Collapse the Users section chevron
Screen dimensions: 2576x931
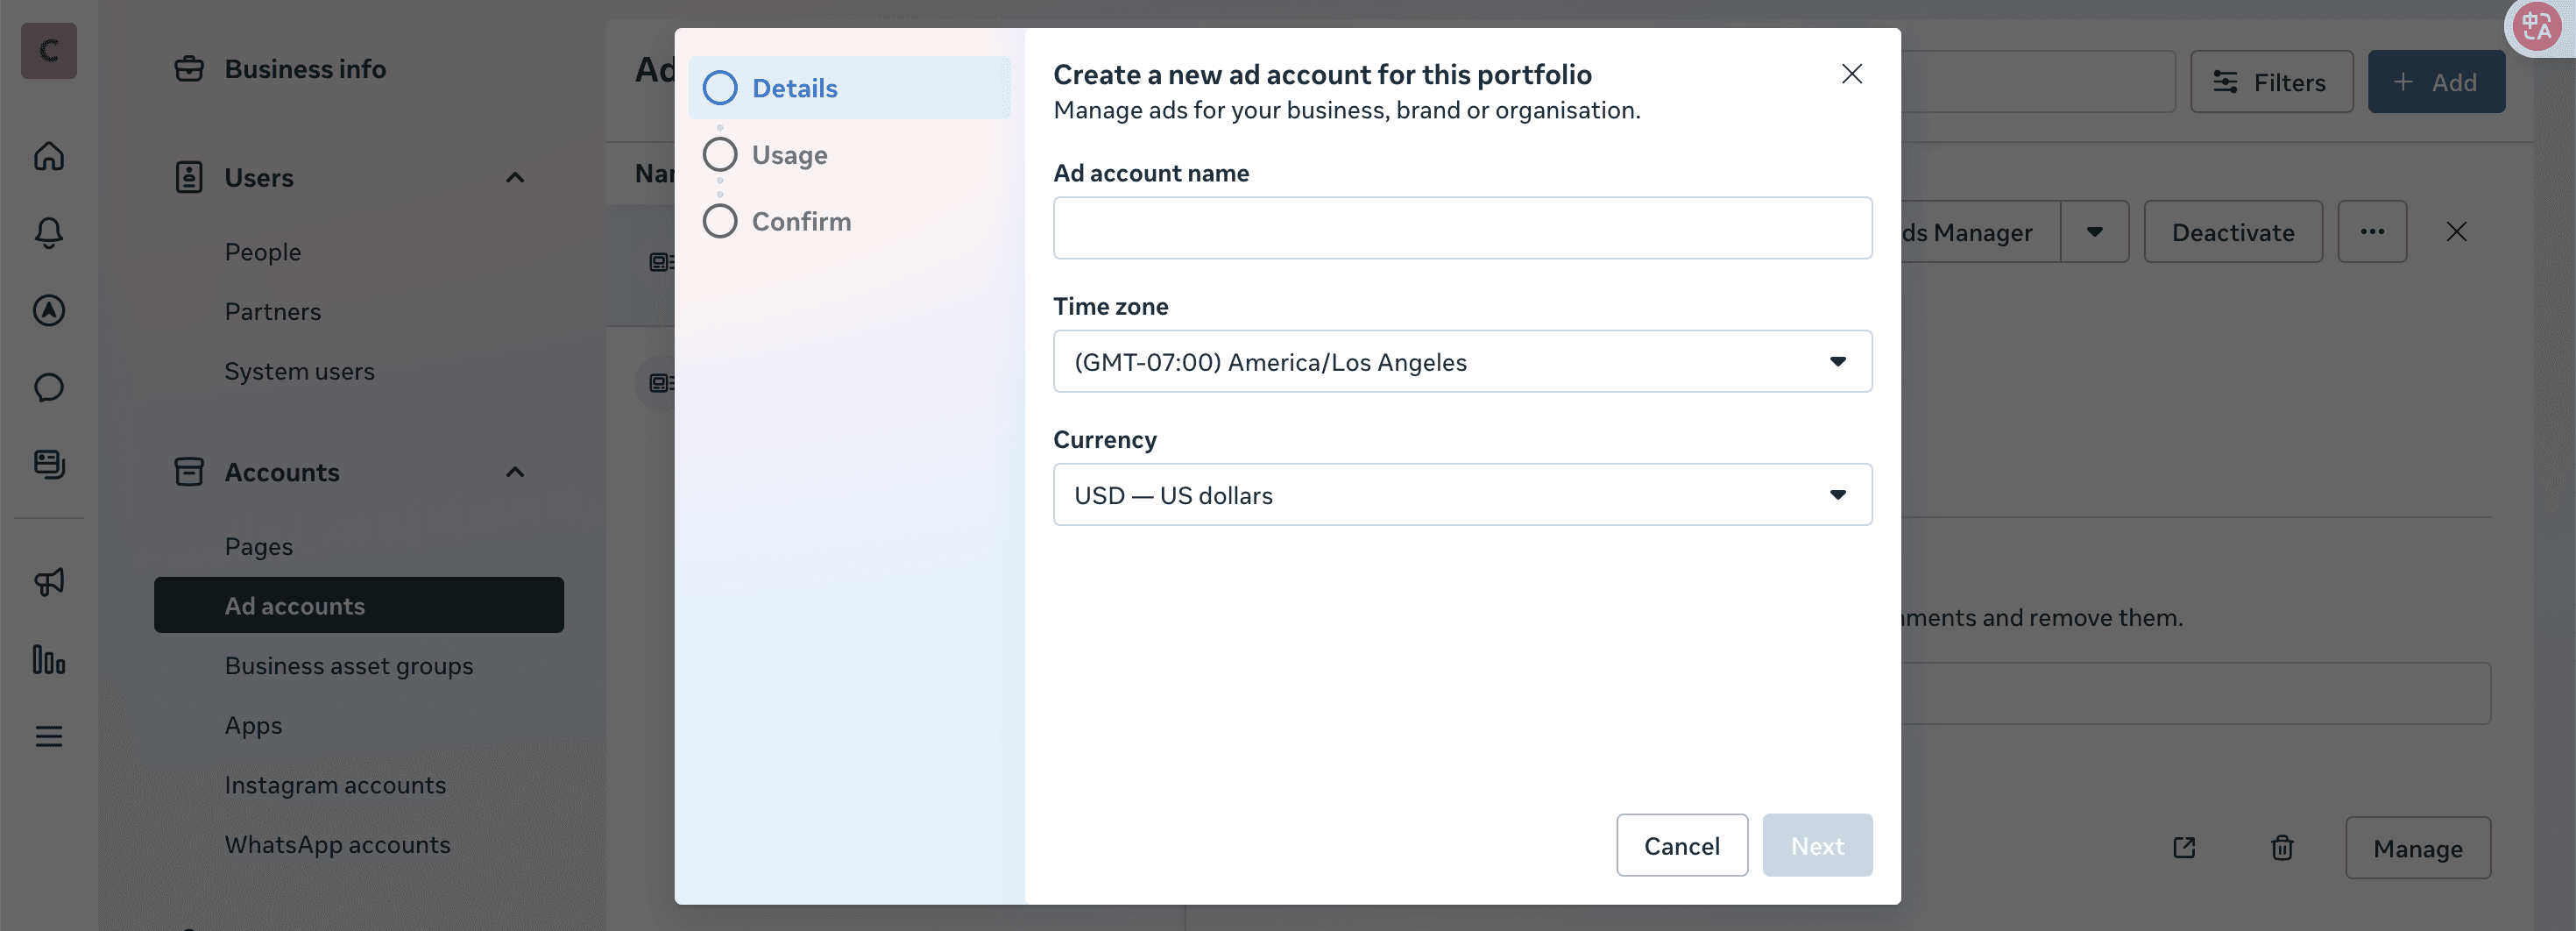[x=515, y=178]
